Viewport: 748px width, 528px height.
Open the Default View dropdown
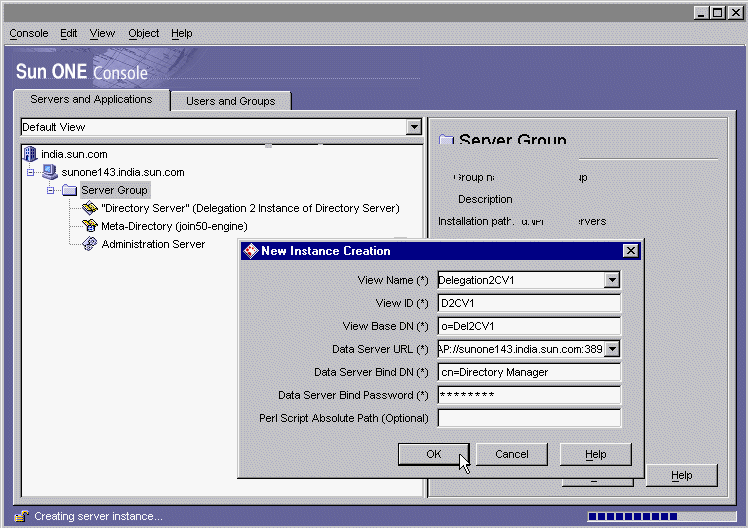click(414, 127)
